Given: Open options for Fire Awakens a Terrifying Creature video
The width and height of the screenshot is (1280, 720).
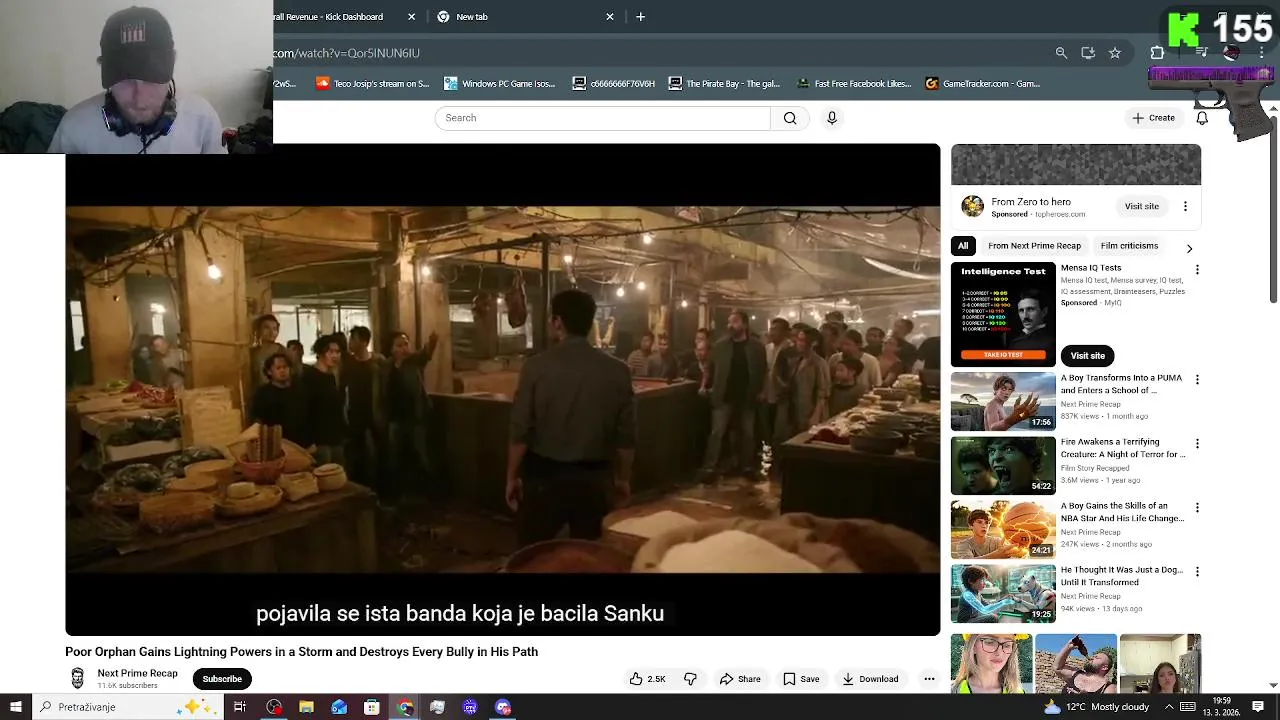Looking at the screenshot, I should [x=1196, y=444].
